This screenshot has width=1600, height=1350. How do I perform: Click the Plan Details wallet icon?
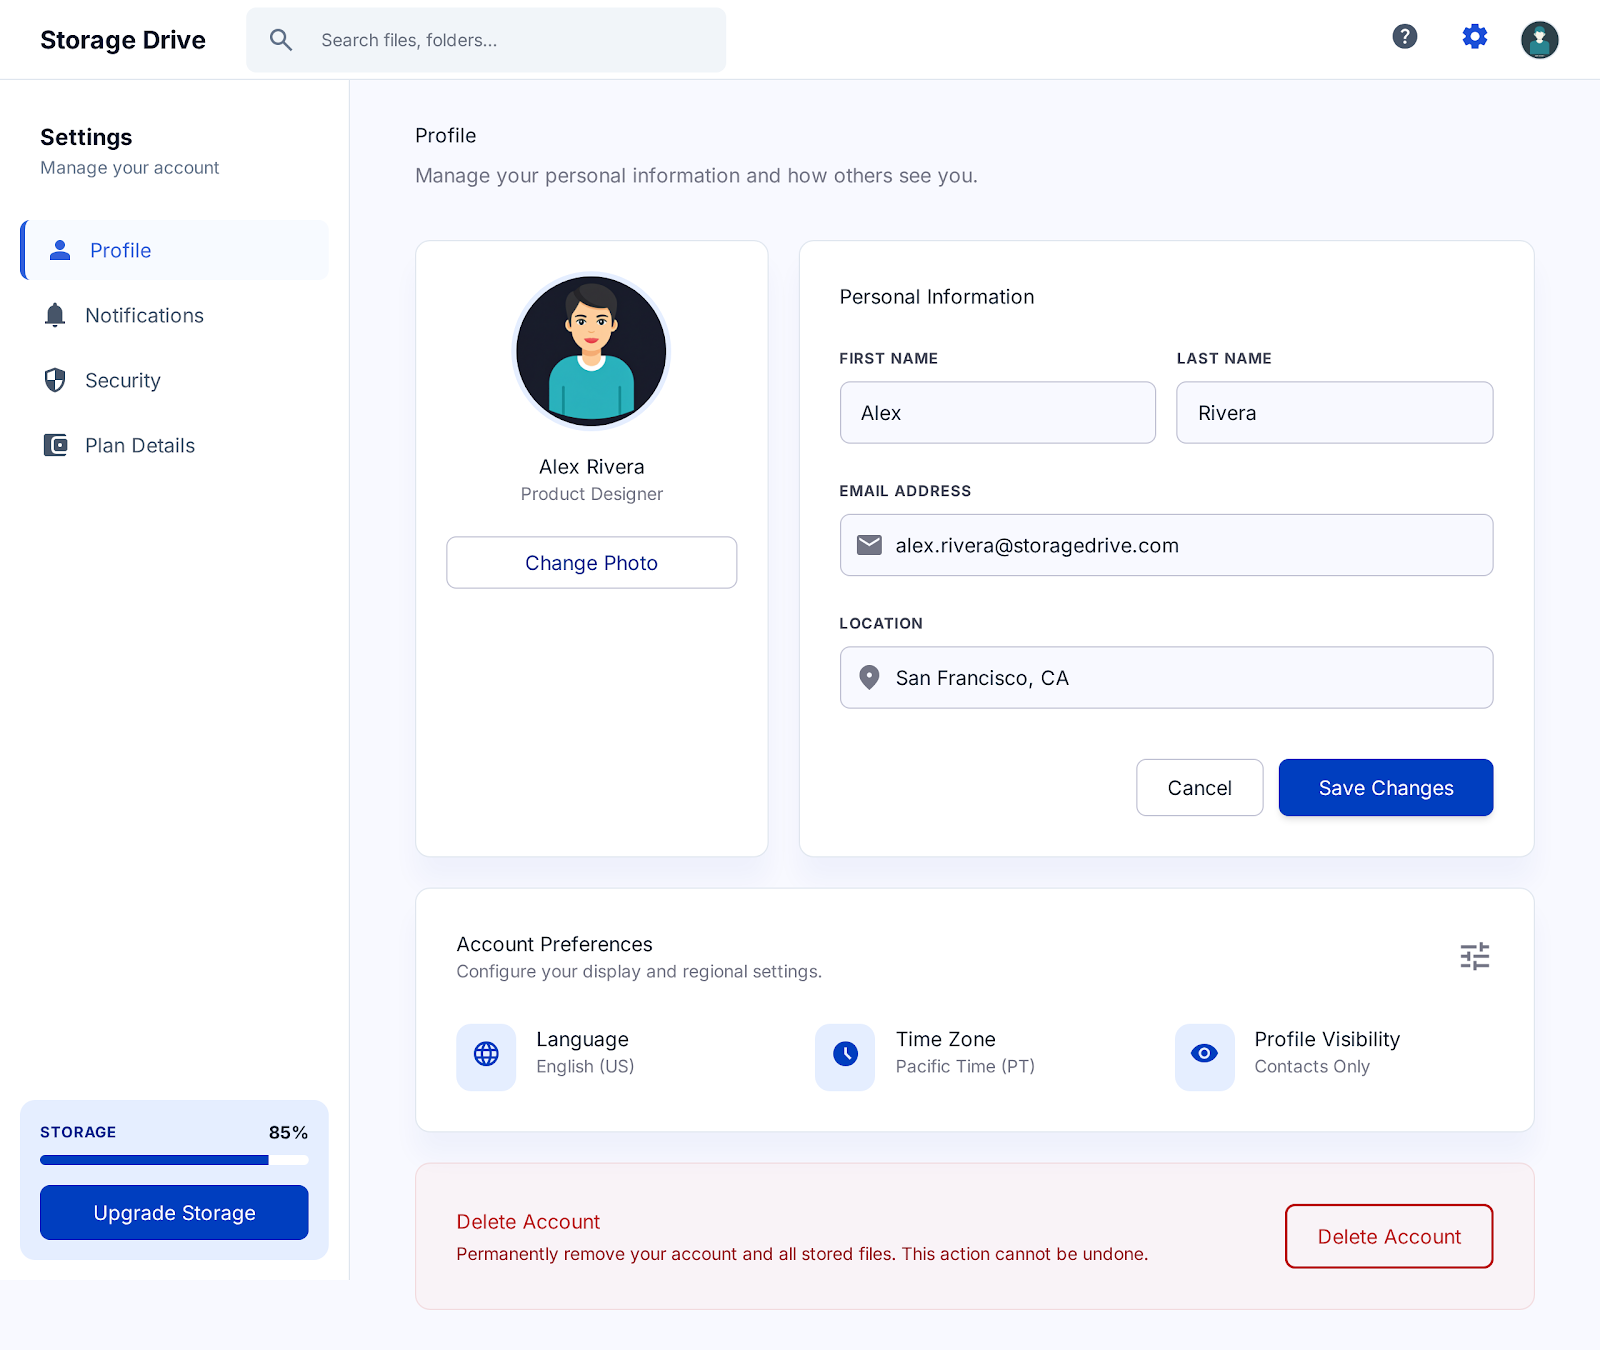tap(55, 445)
